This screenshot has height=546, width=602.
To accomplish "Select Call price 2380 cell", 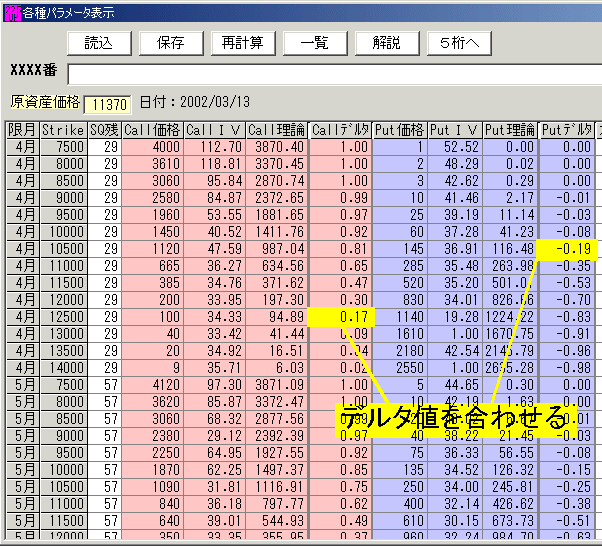I will (152, 436).
